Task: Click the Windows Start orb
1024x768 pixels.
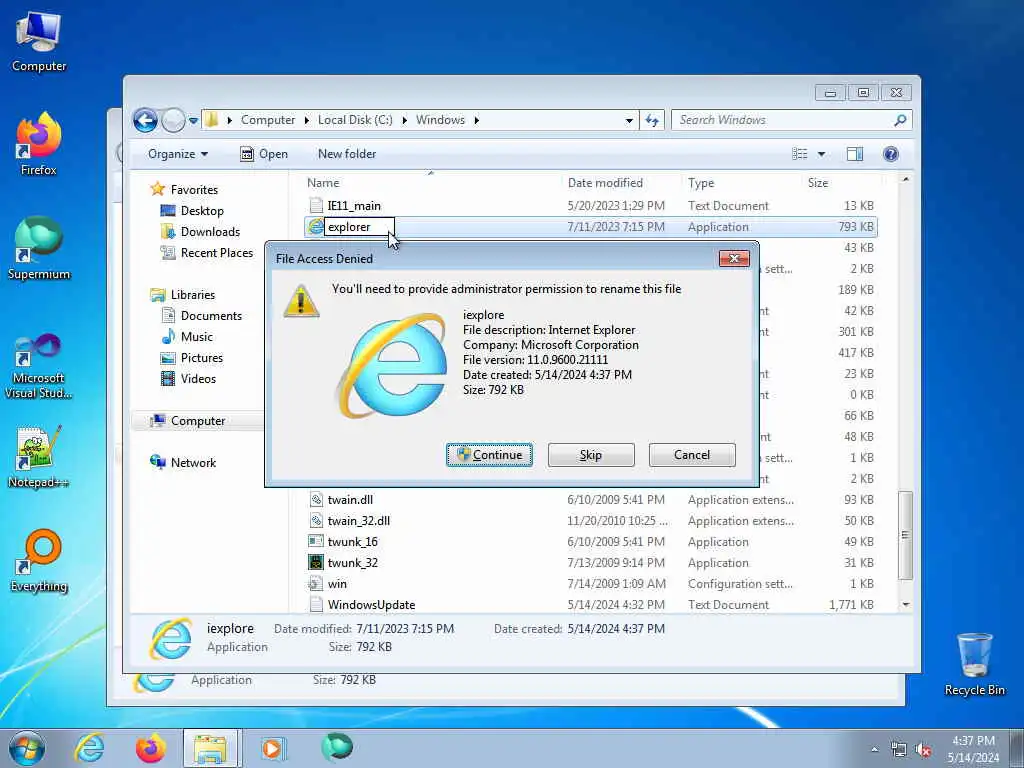Action: pyautogui.click(x=27, y=748)
